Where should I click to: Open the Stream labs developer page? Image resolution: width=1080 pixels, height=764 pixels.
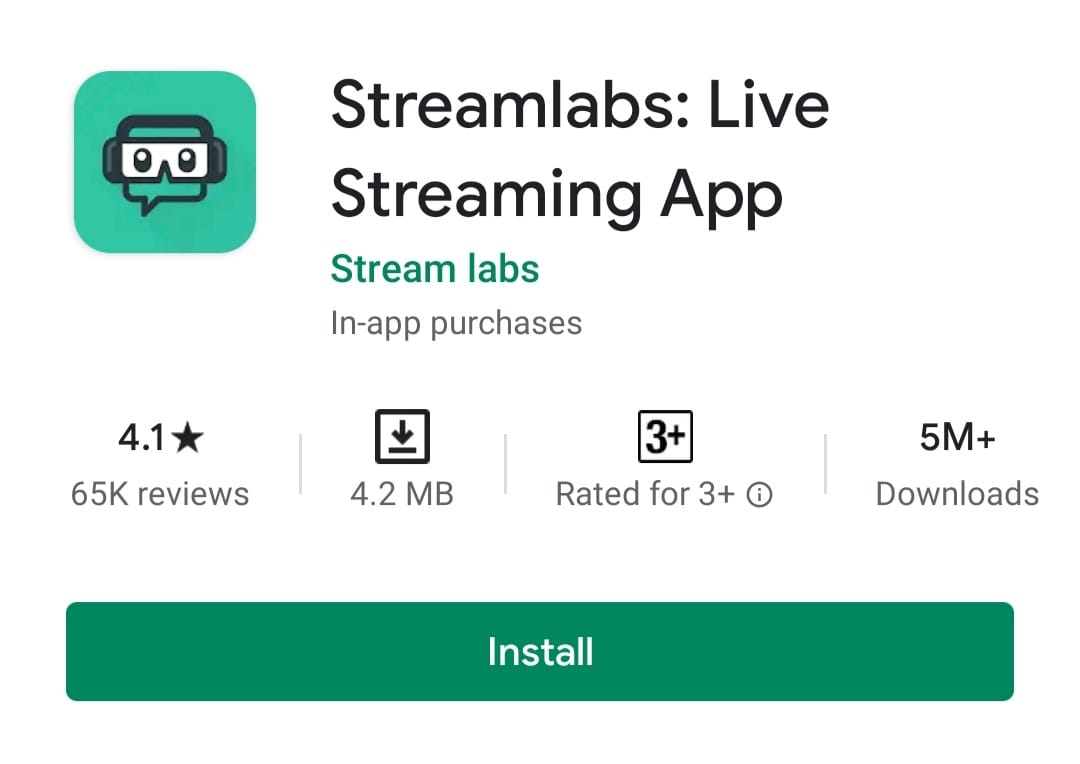435,269
